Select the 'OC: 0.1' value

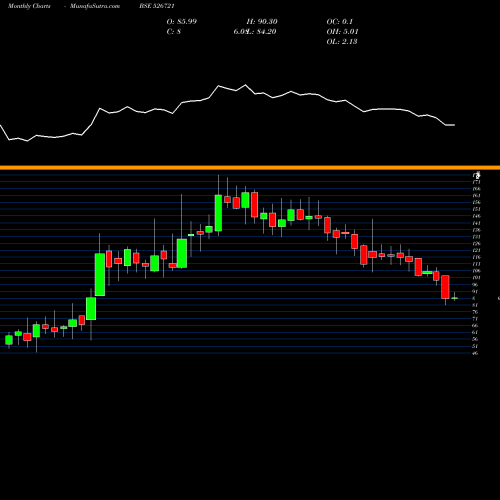pos(340,22)
